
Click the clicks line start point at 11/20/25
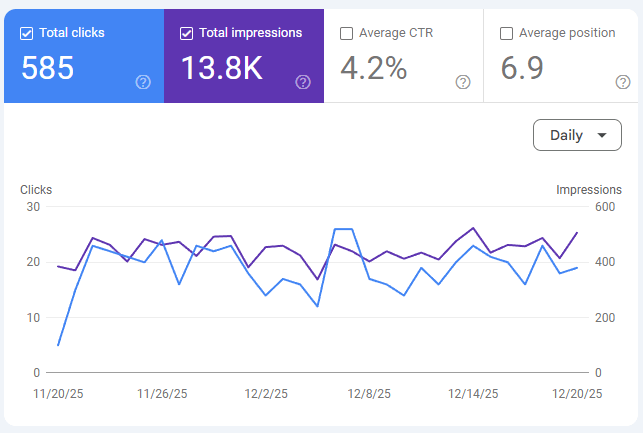pyautogui.click(x=58, y=345)
